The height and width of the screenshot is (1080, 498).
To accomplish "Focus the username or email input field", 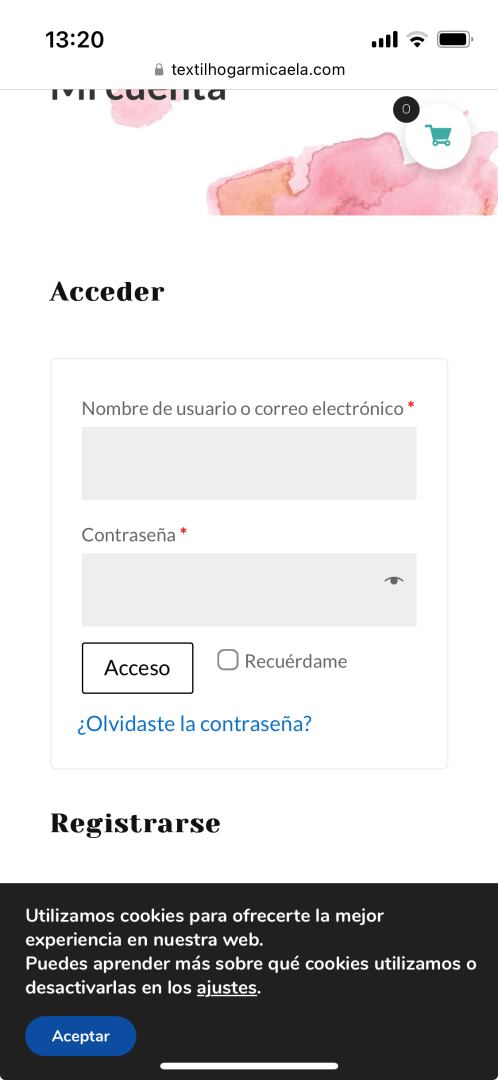I will [x=249, y=463].
